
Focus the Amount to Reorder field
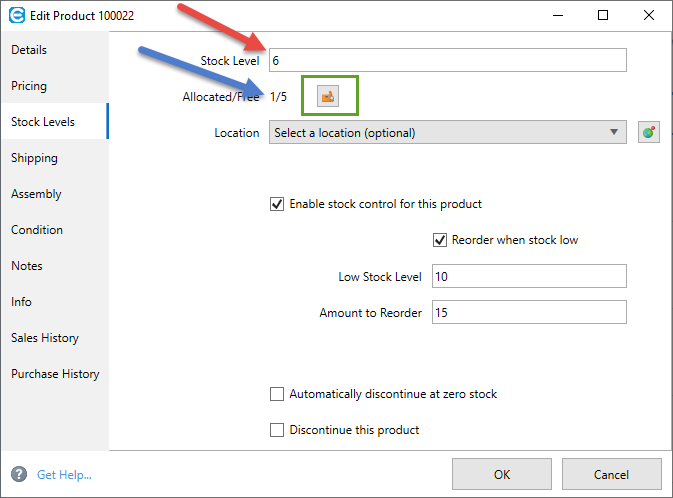coord(528,312)
